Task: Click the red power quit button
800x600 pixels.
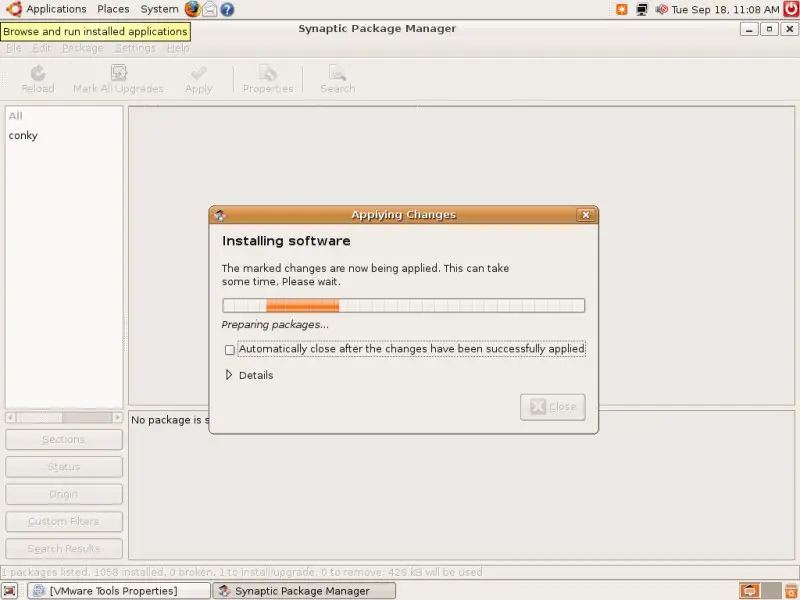Action: (791, 9)
